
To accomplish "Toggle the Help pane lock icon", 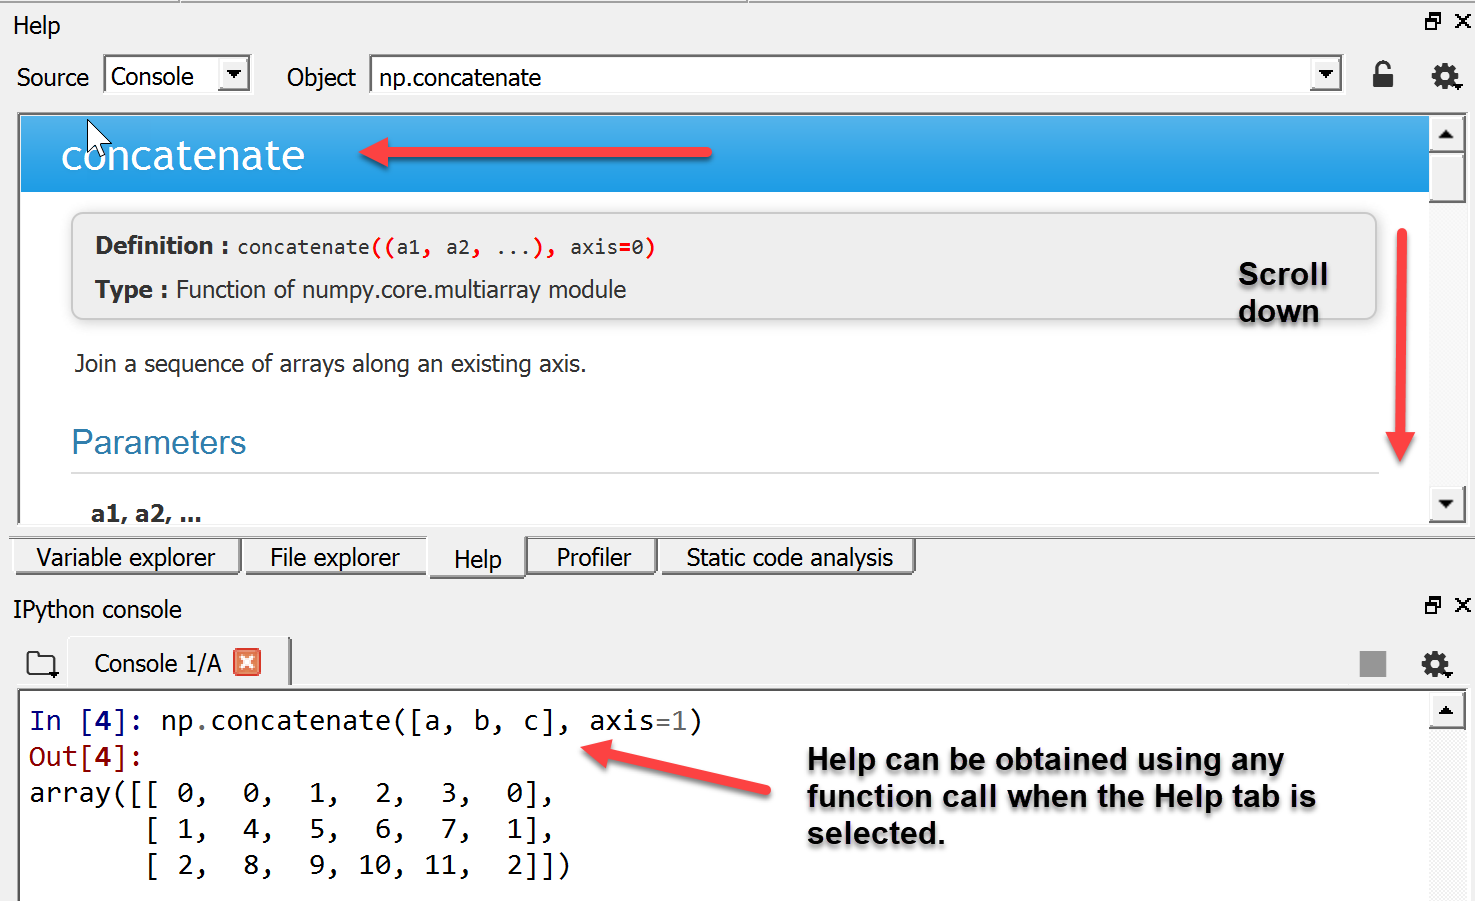I will pos(1382,75).
